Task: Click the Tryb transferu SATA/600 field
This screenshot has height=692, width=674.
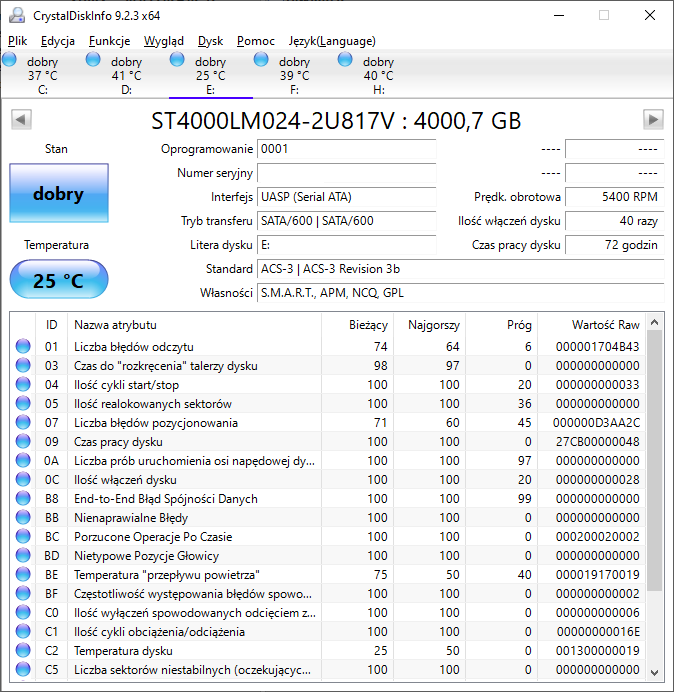Action: pyautogui.click(x=346, y=221)
